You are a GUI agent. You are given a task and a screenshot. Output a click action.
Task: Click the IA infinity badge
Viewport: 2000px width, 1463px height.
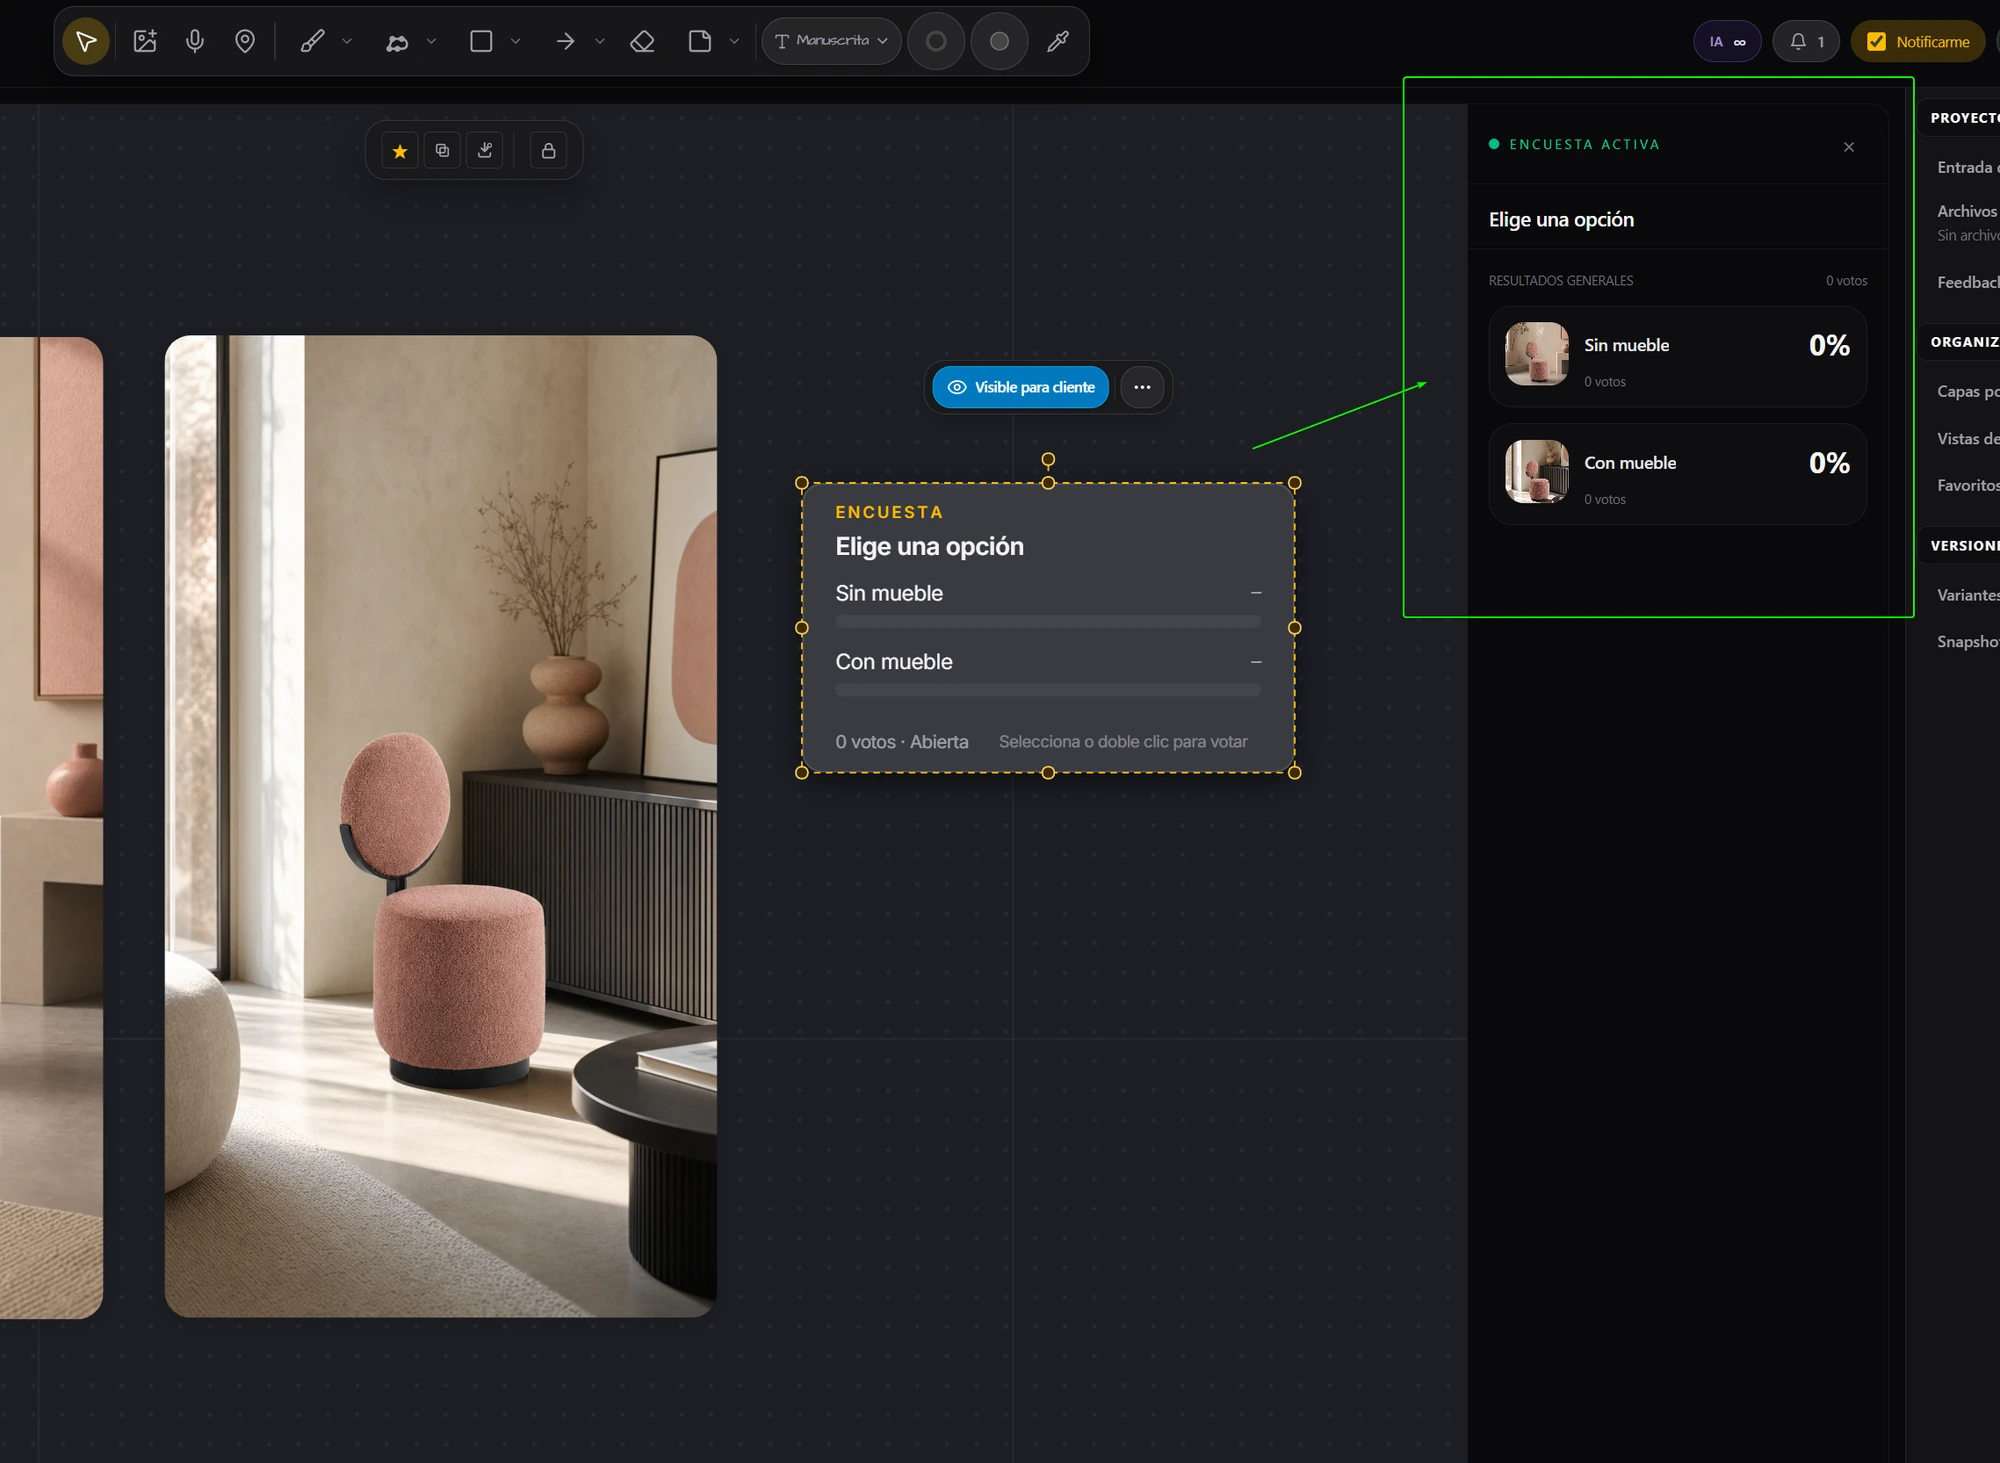(x=1727, y=41)
